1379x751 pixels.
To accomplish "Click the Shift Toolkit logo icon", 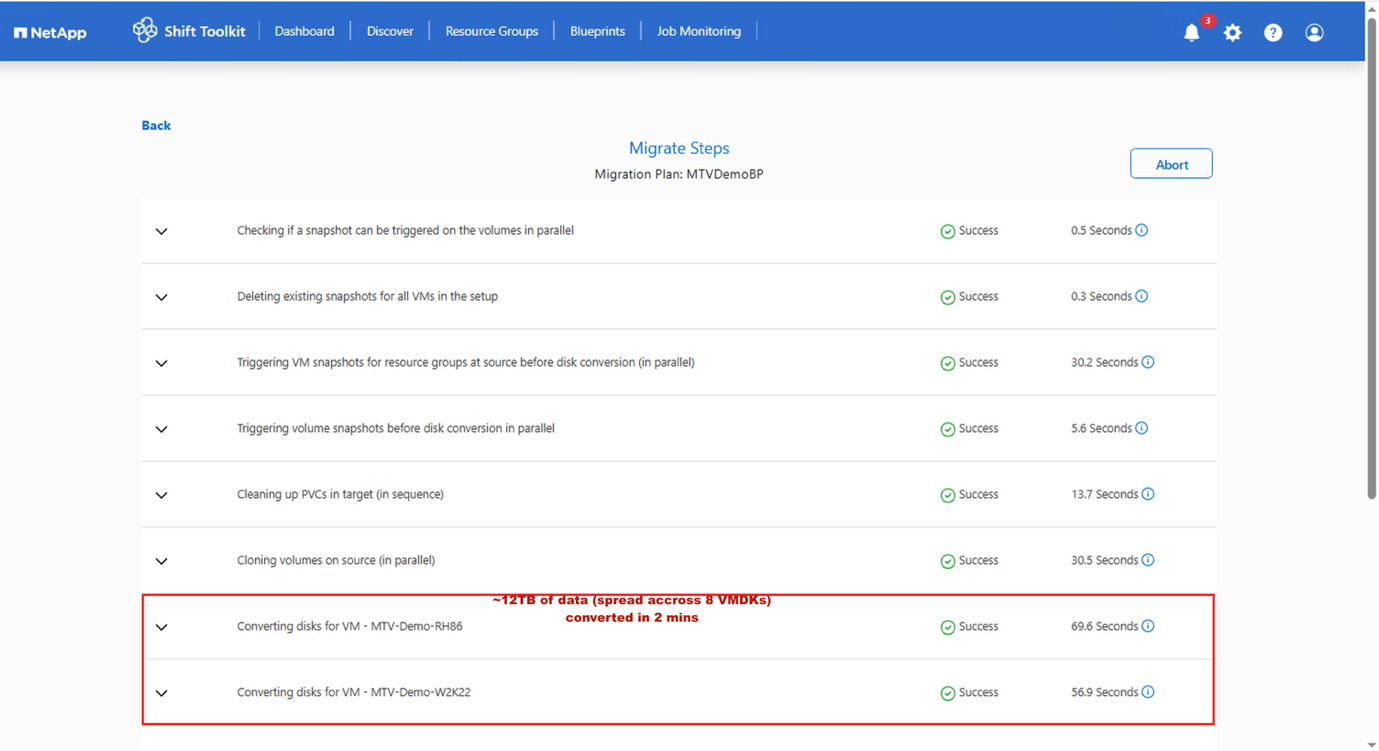I will 145,31.
